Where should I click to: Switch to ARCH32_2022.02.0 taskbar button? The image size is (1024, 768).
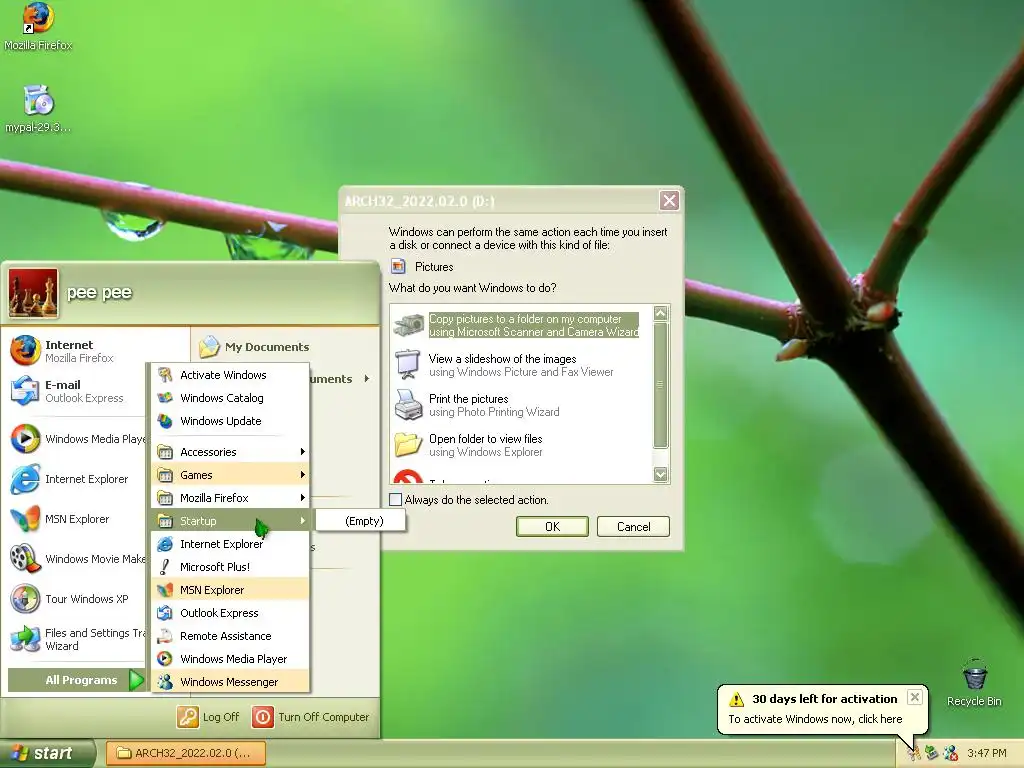coord(185,753)
